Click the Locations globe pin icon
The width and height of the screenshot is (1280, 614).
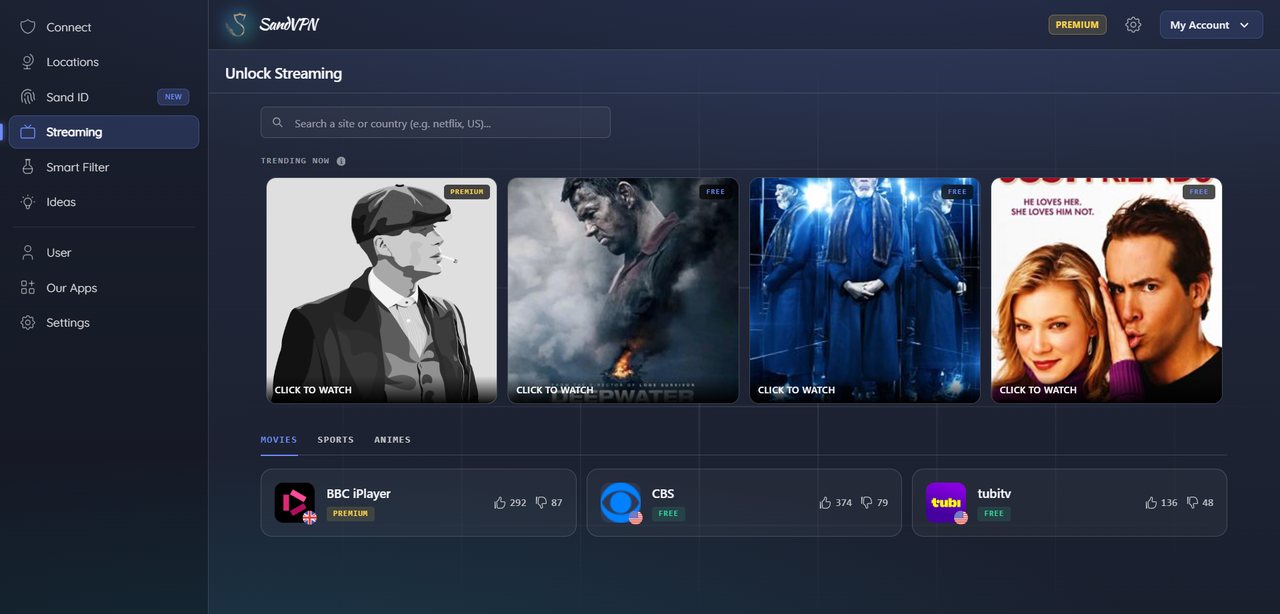[28, 62]
